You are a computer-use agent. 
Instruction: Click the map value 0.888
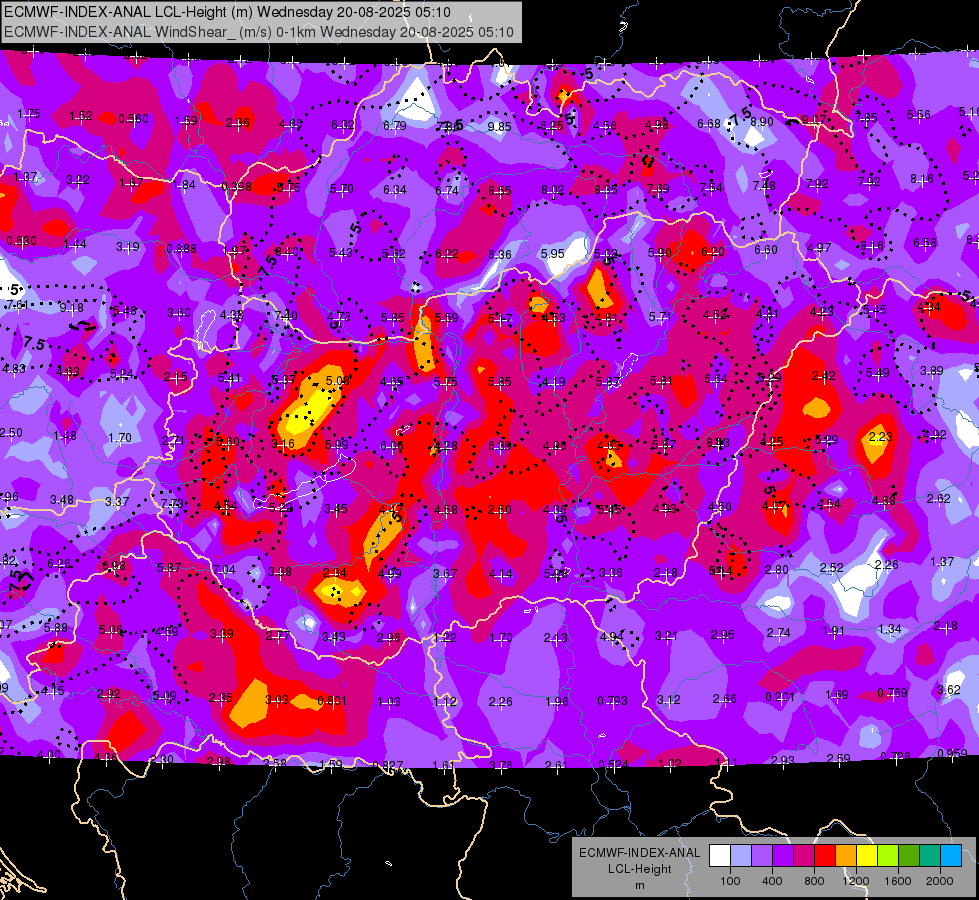[181, 249]
